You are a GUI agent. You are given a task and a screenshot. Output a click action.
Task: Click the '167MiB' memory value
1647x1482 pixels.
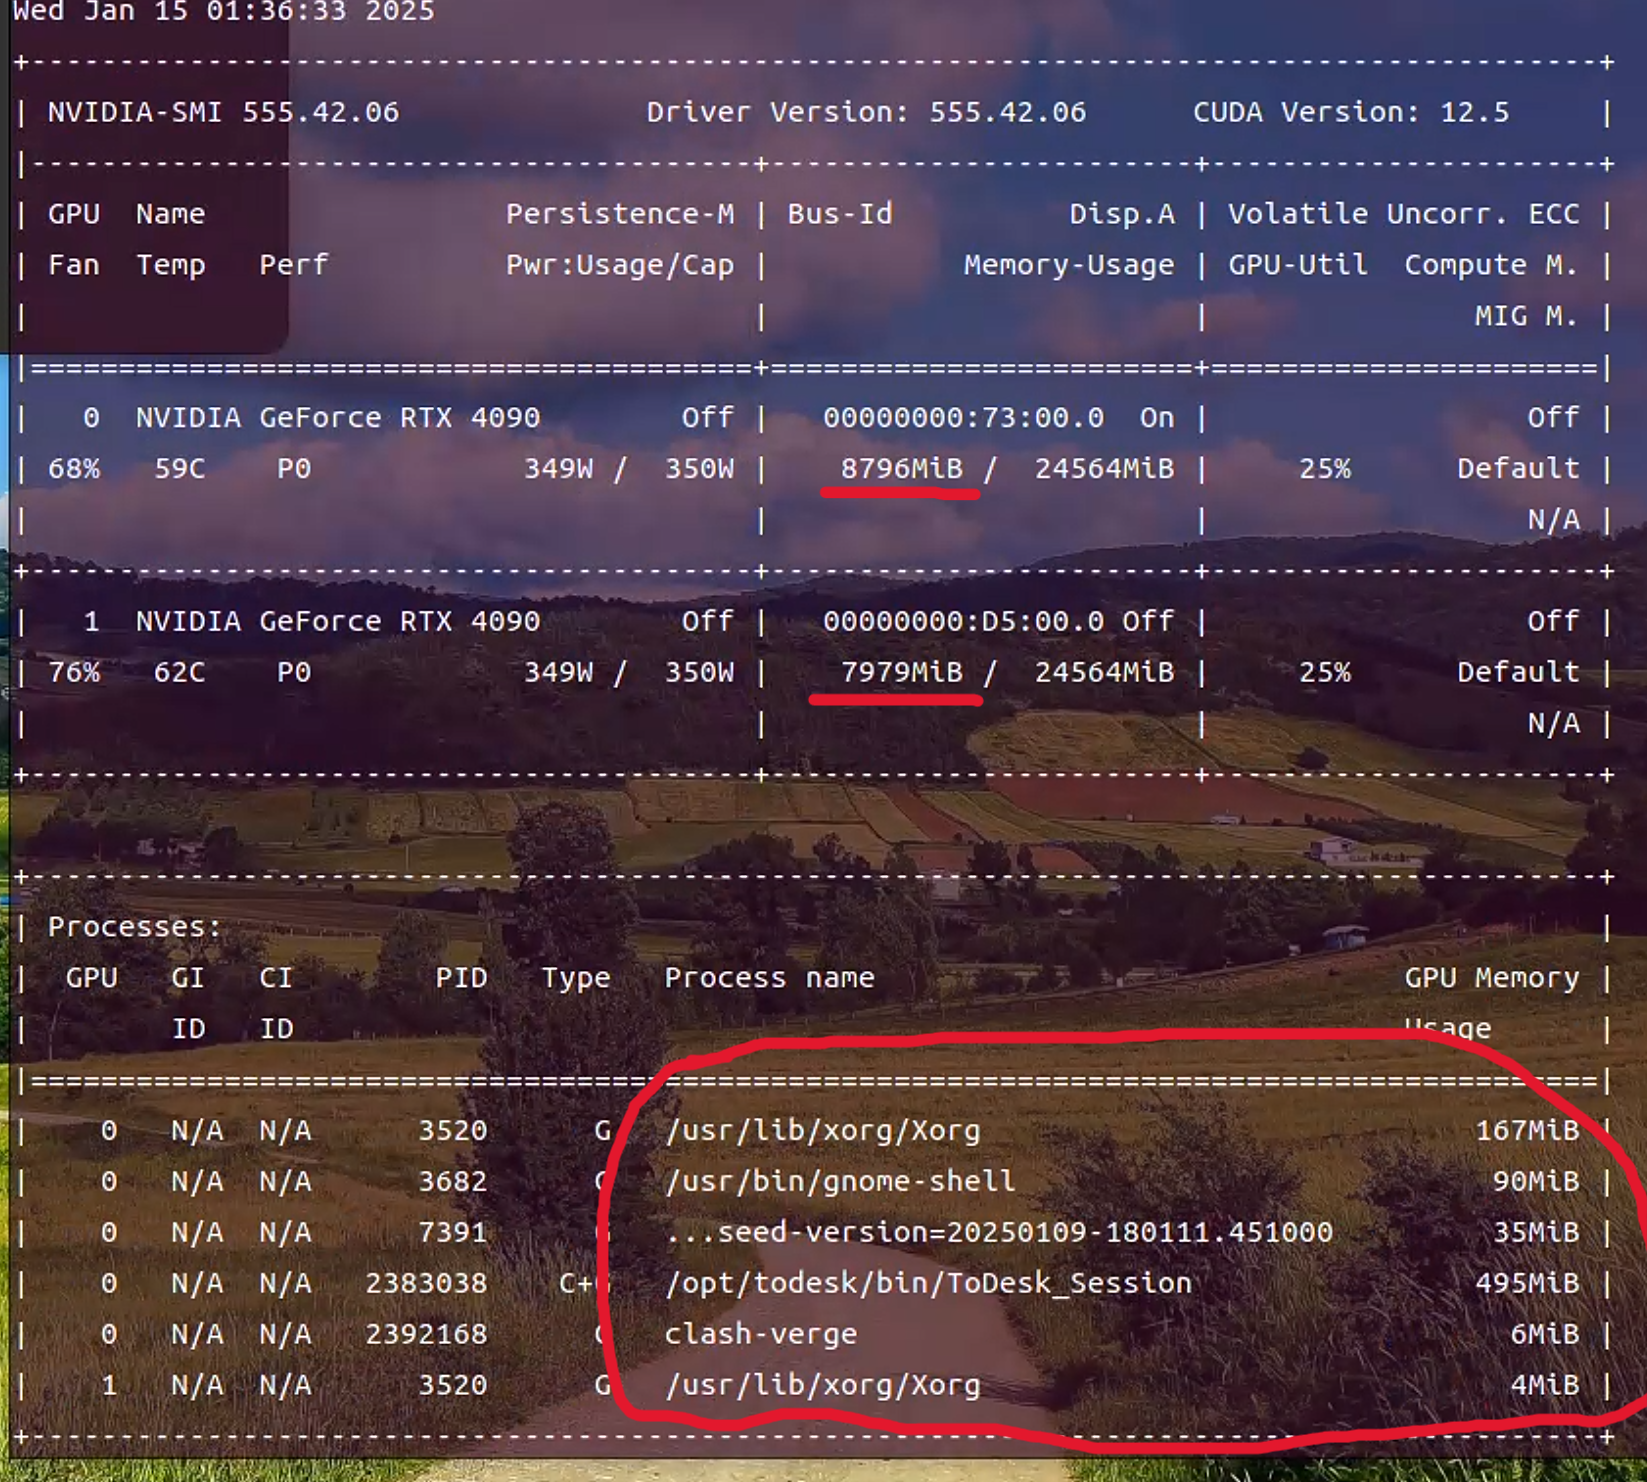[x=1527, y=1130]
